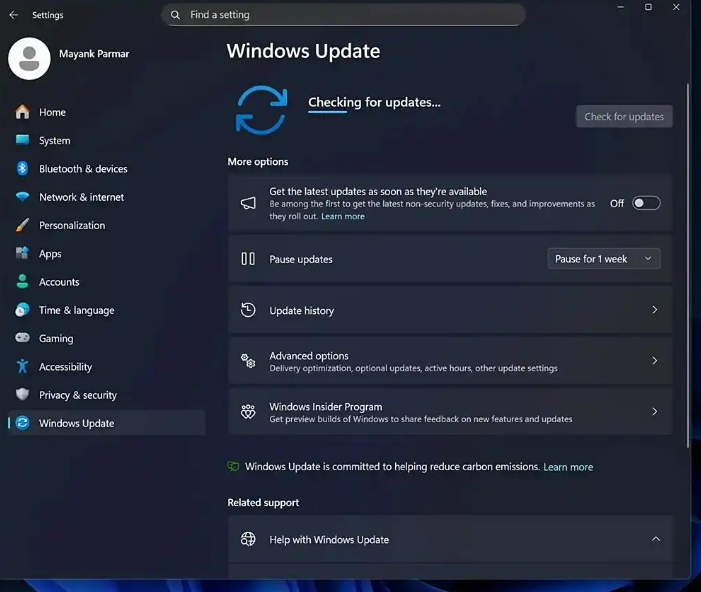Screen dimensions: 701x592
Task: Open Privacy & security settings
Action: 107,395
